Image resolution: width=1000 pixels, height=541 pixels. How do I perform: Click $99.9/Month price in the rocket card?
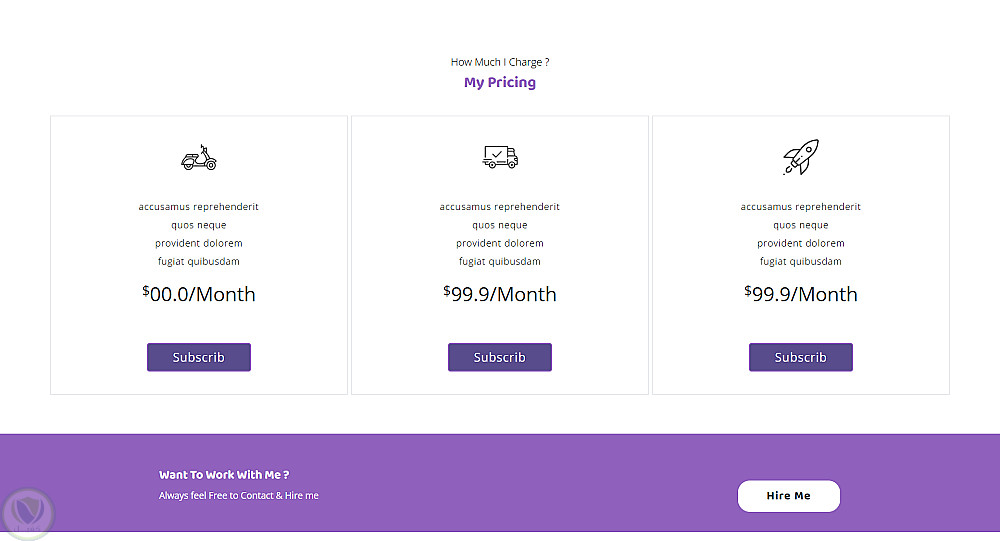(801, 294)
